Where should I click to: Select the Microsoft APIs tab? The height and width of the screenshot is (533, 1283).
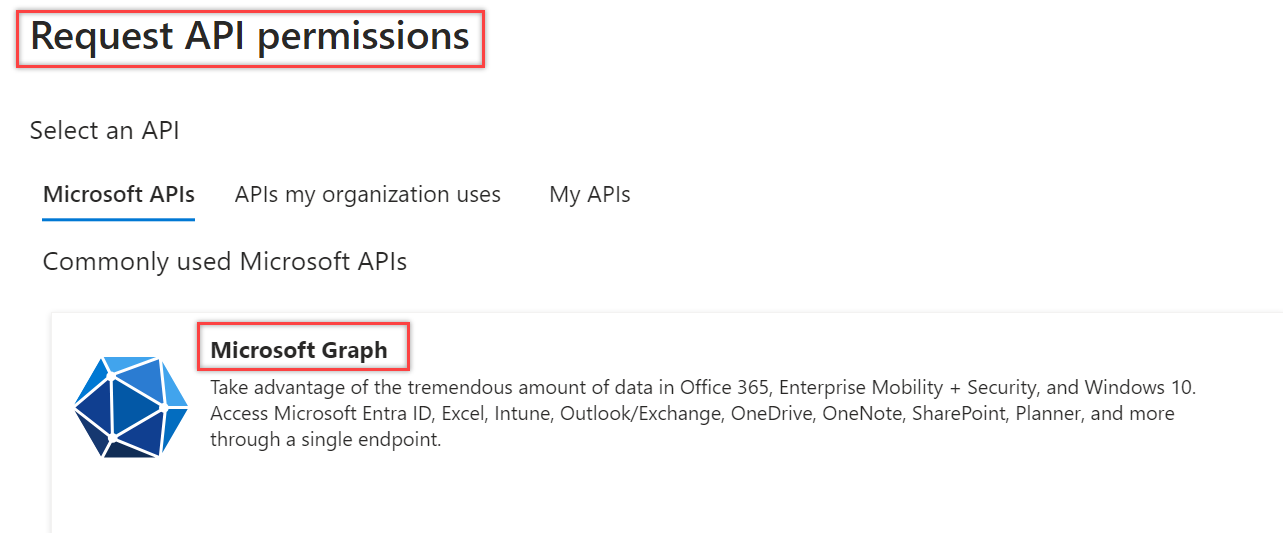click(x=119, y=194)
